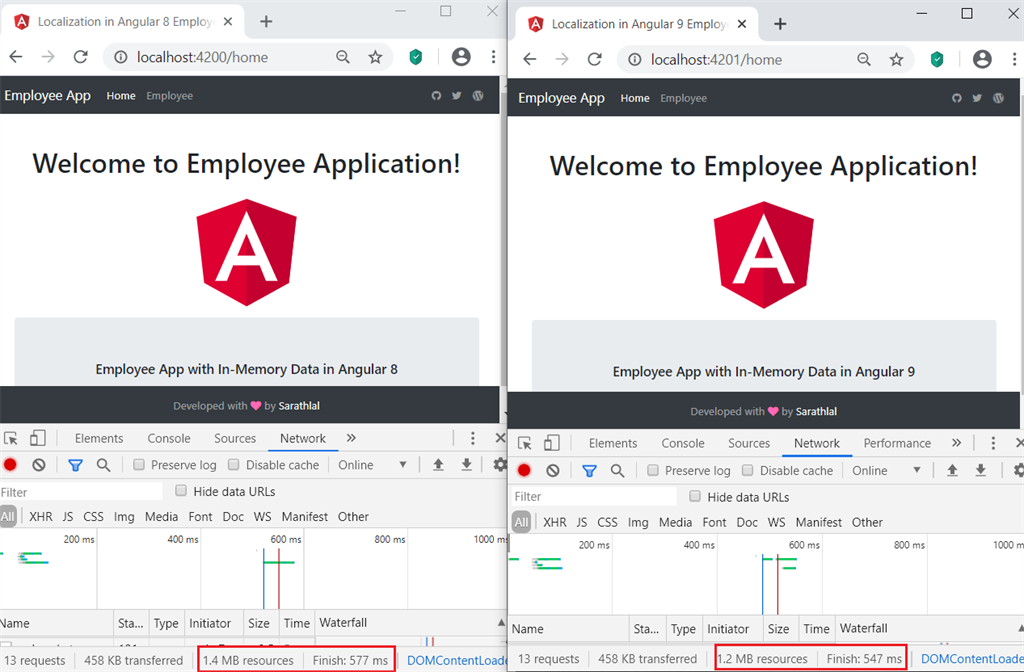Expand more tabs chevron in left DevTools
This screenshot has width=1024, height=672.
pos(351,438)
